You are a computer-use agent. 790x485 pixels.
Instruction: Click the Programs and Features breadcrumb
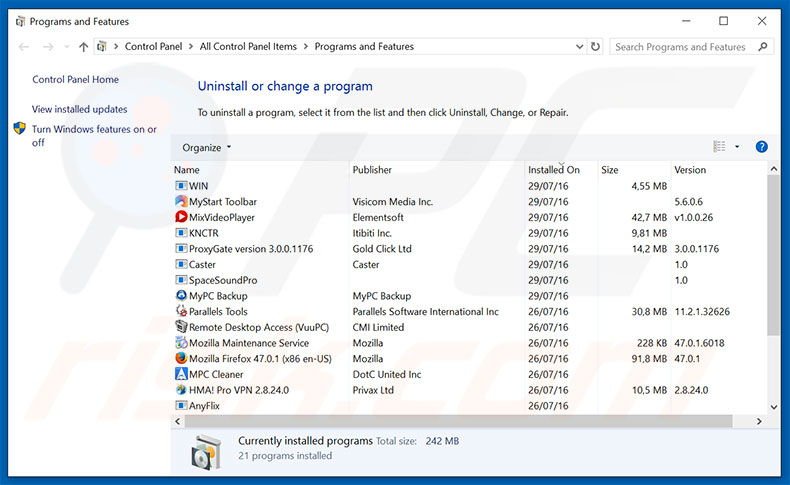(364, 46)
